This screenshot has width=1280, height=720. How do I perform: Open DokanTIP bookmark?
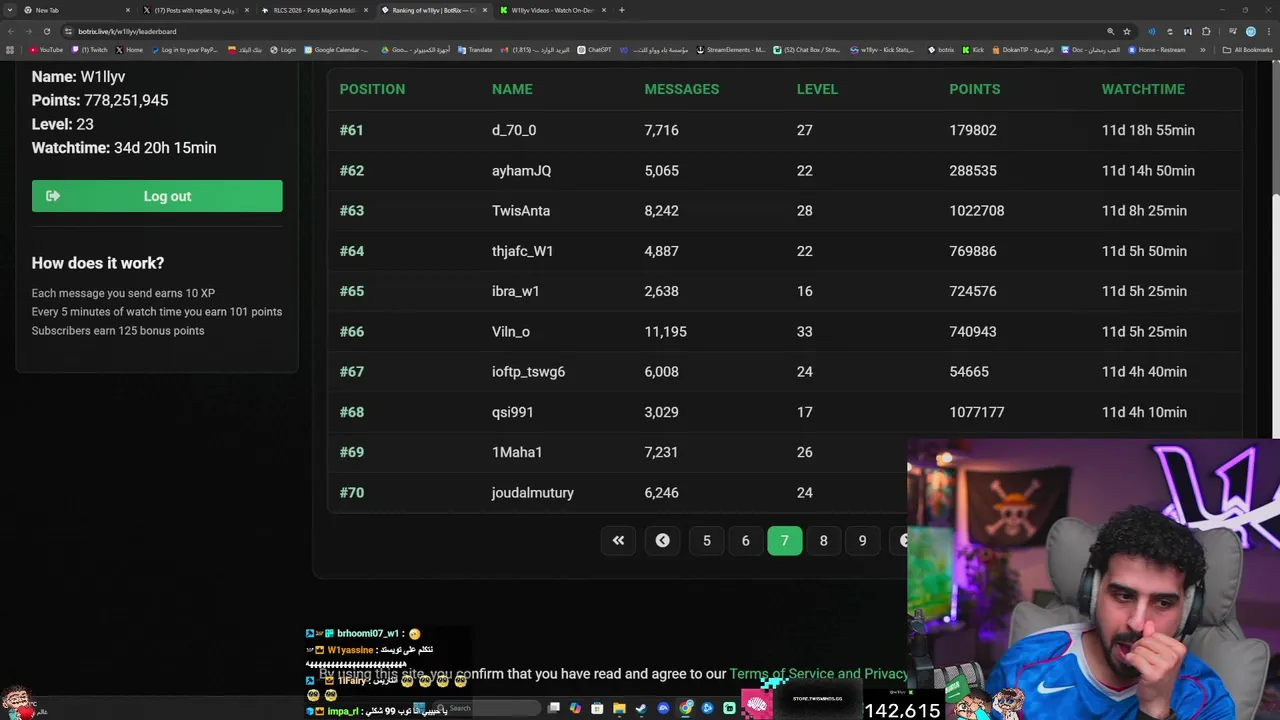(1023, 49)
